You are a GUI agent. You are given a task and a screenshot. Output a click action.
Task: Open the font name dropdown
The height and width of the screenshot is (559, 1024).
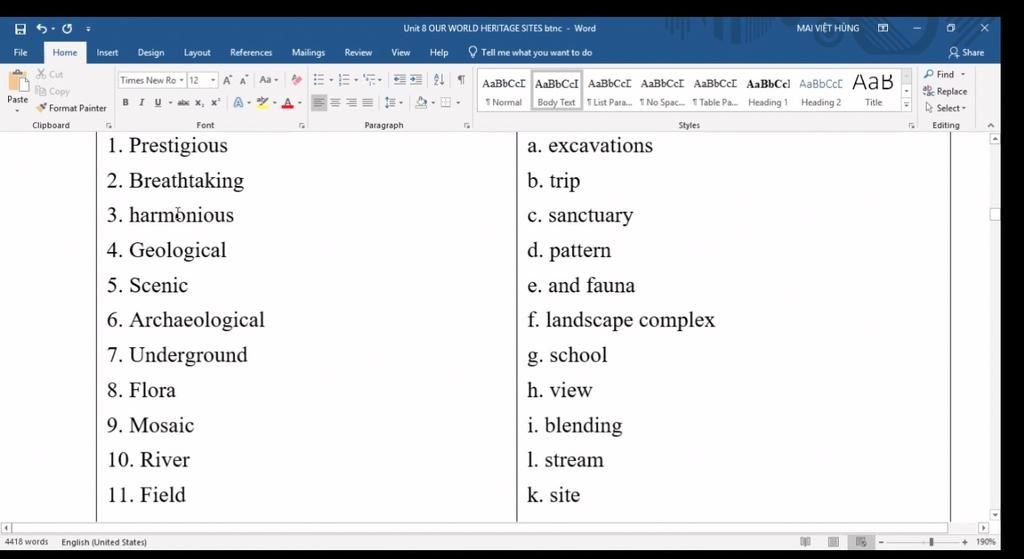coord(181,80)
